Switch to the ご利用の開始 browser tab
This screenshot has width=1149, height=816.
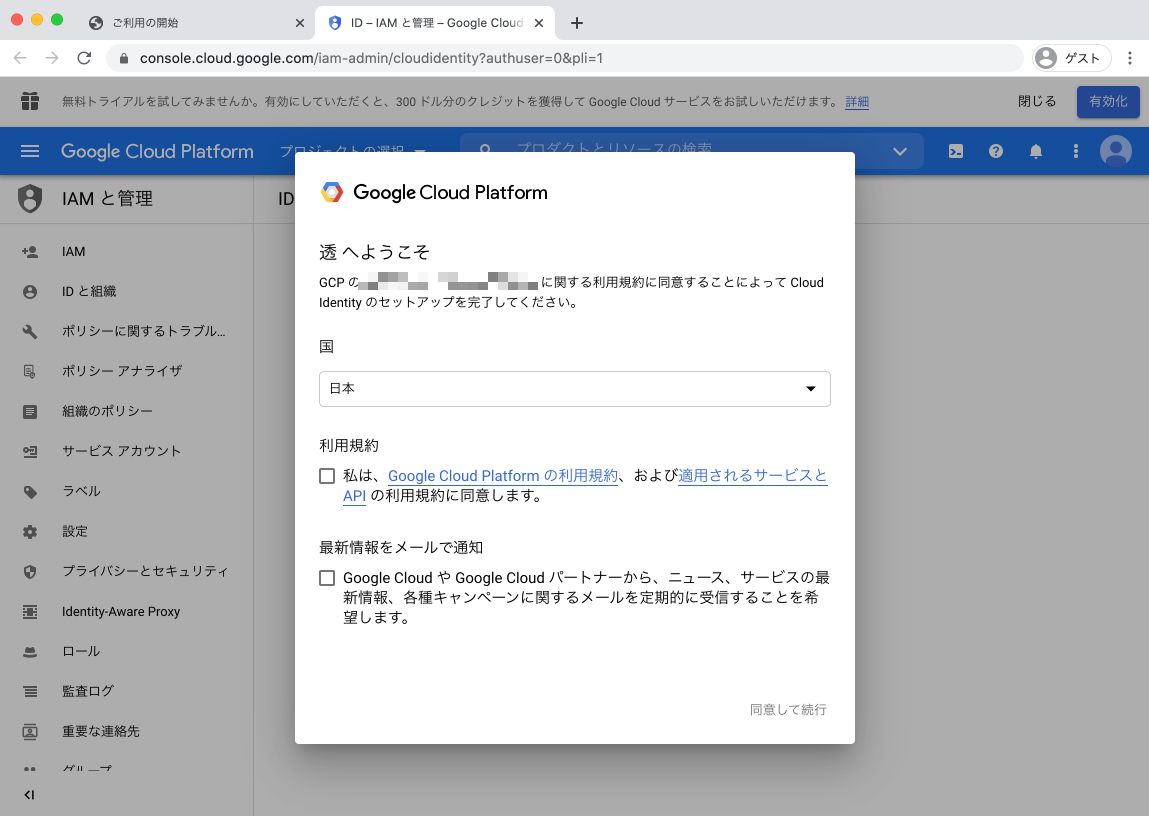point(198,23)
